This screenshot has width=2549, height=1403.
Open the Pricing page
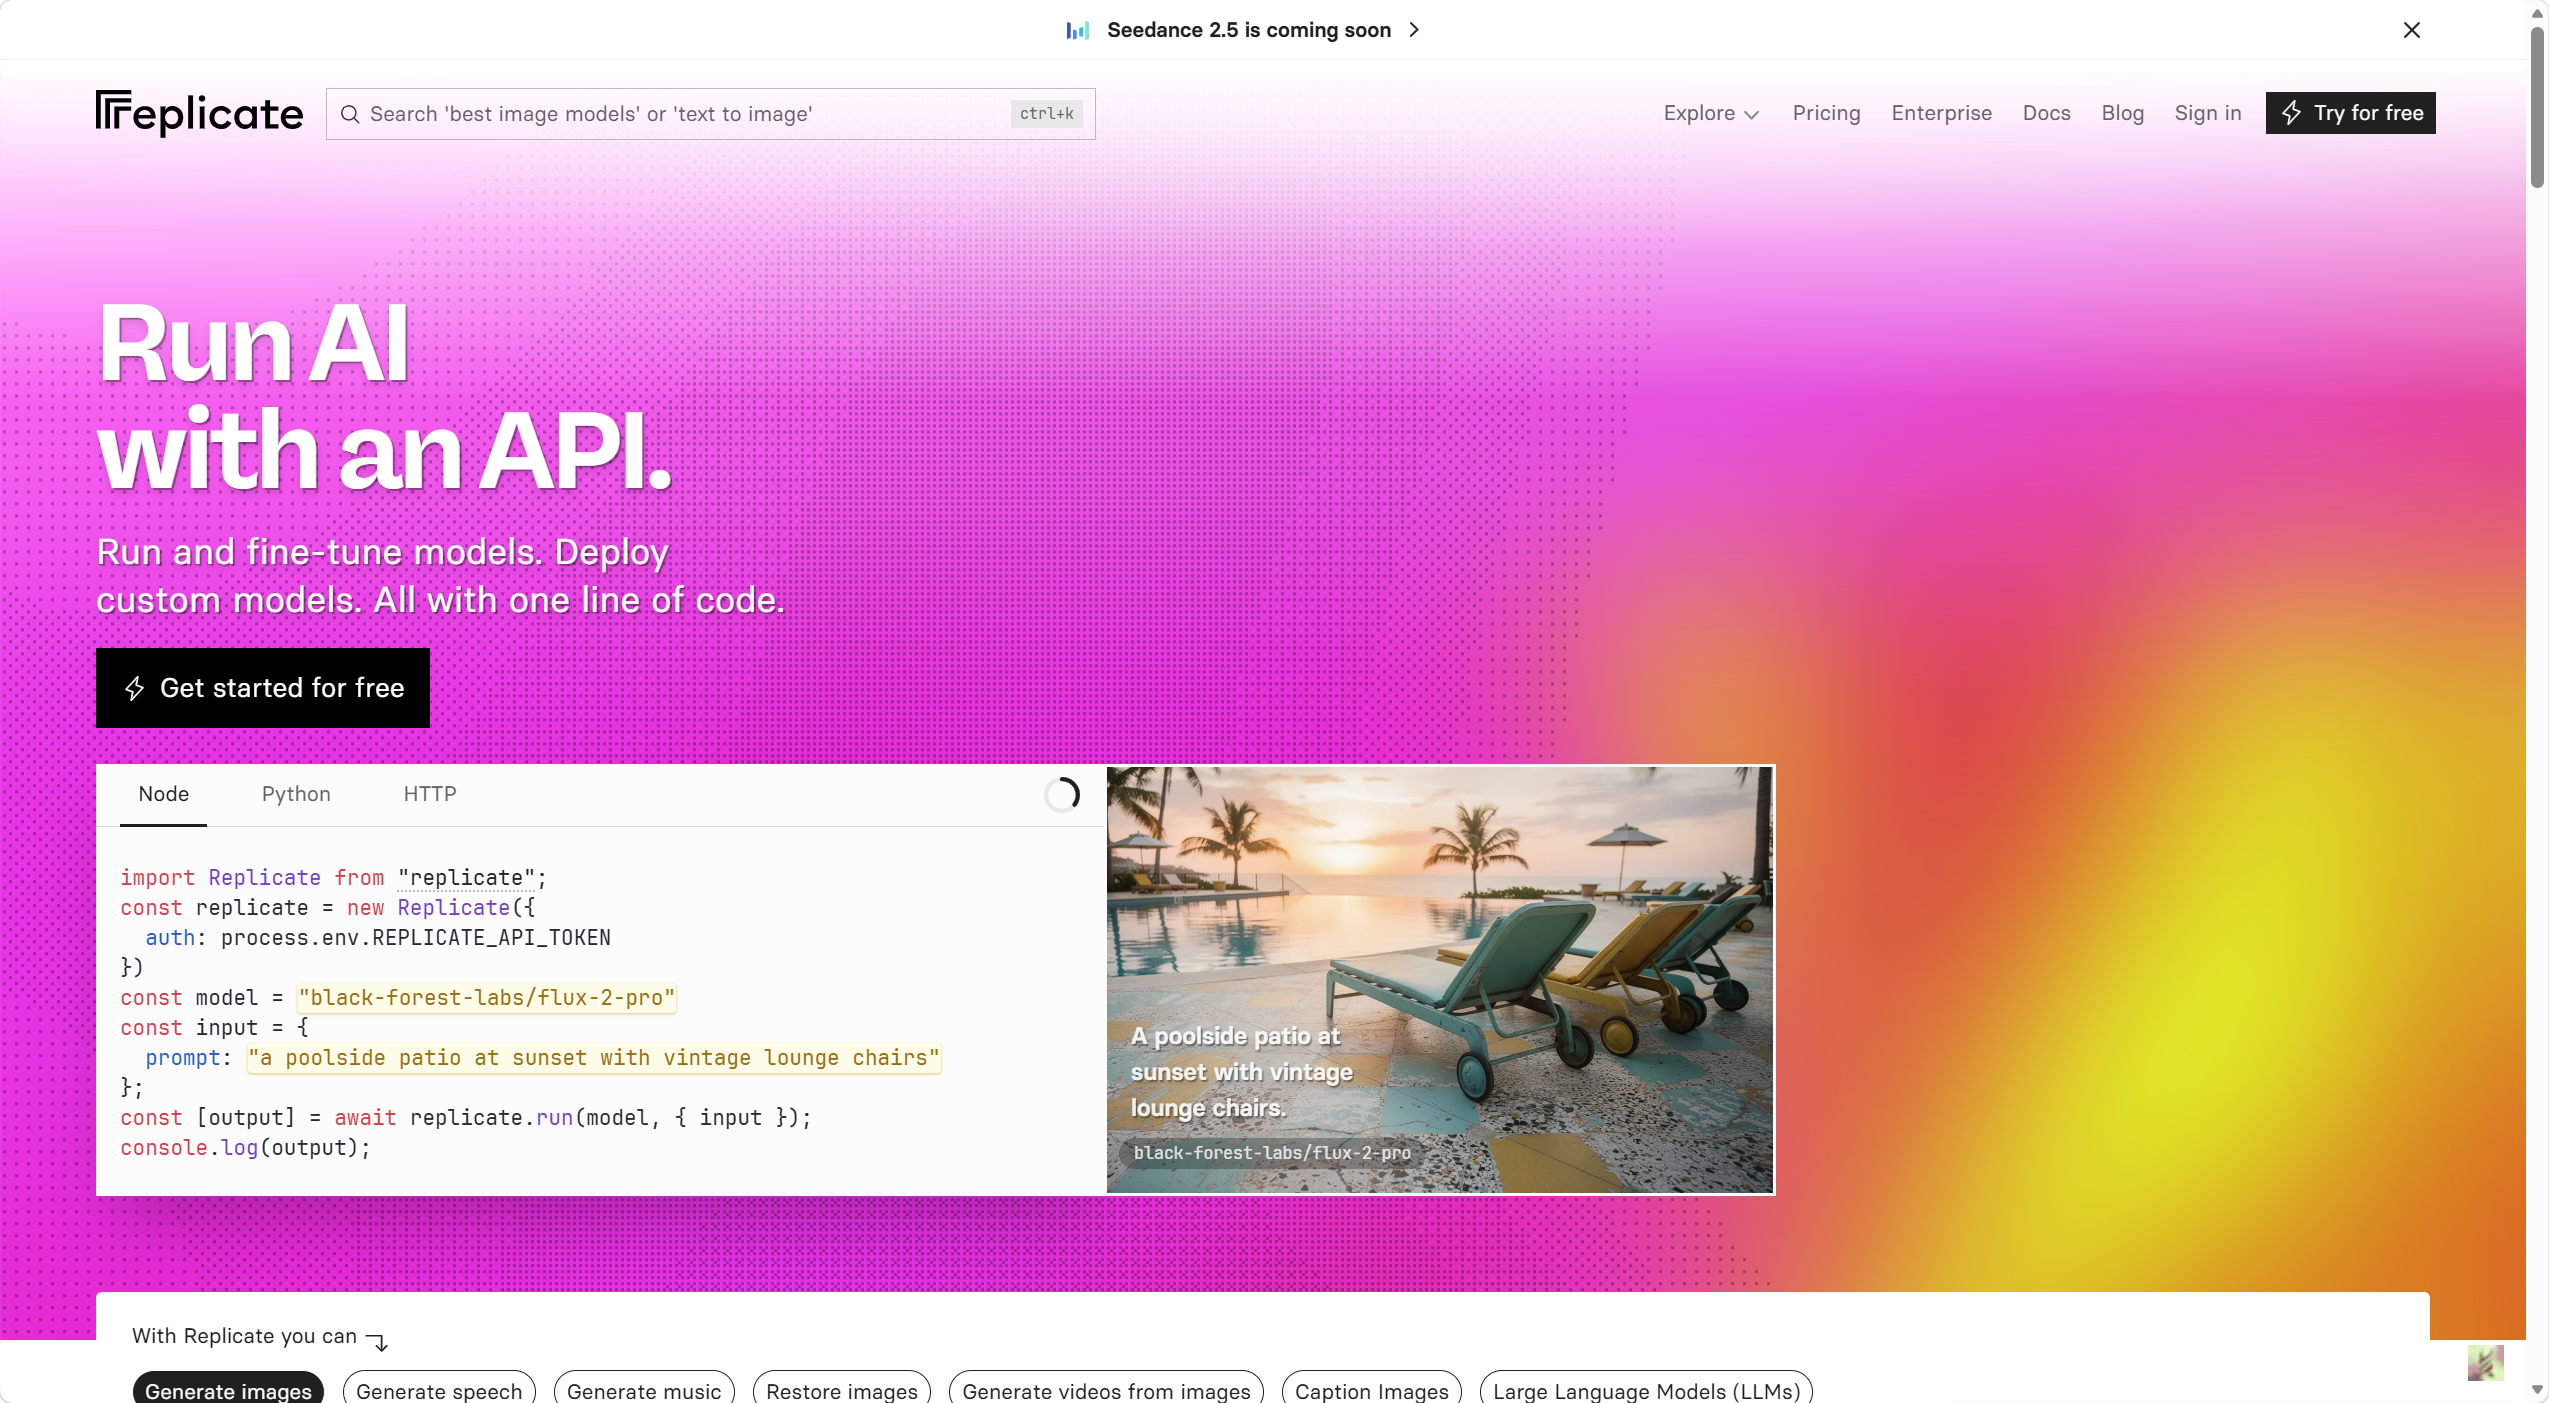(1826, 113)
